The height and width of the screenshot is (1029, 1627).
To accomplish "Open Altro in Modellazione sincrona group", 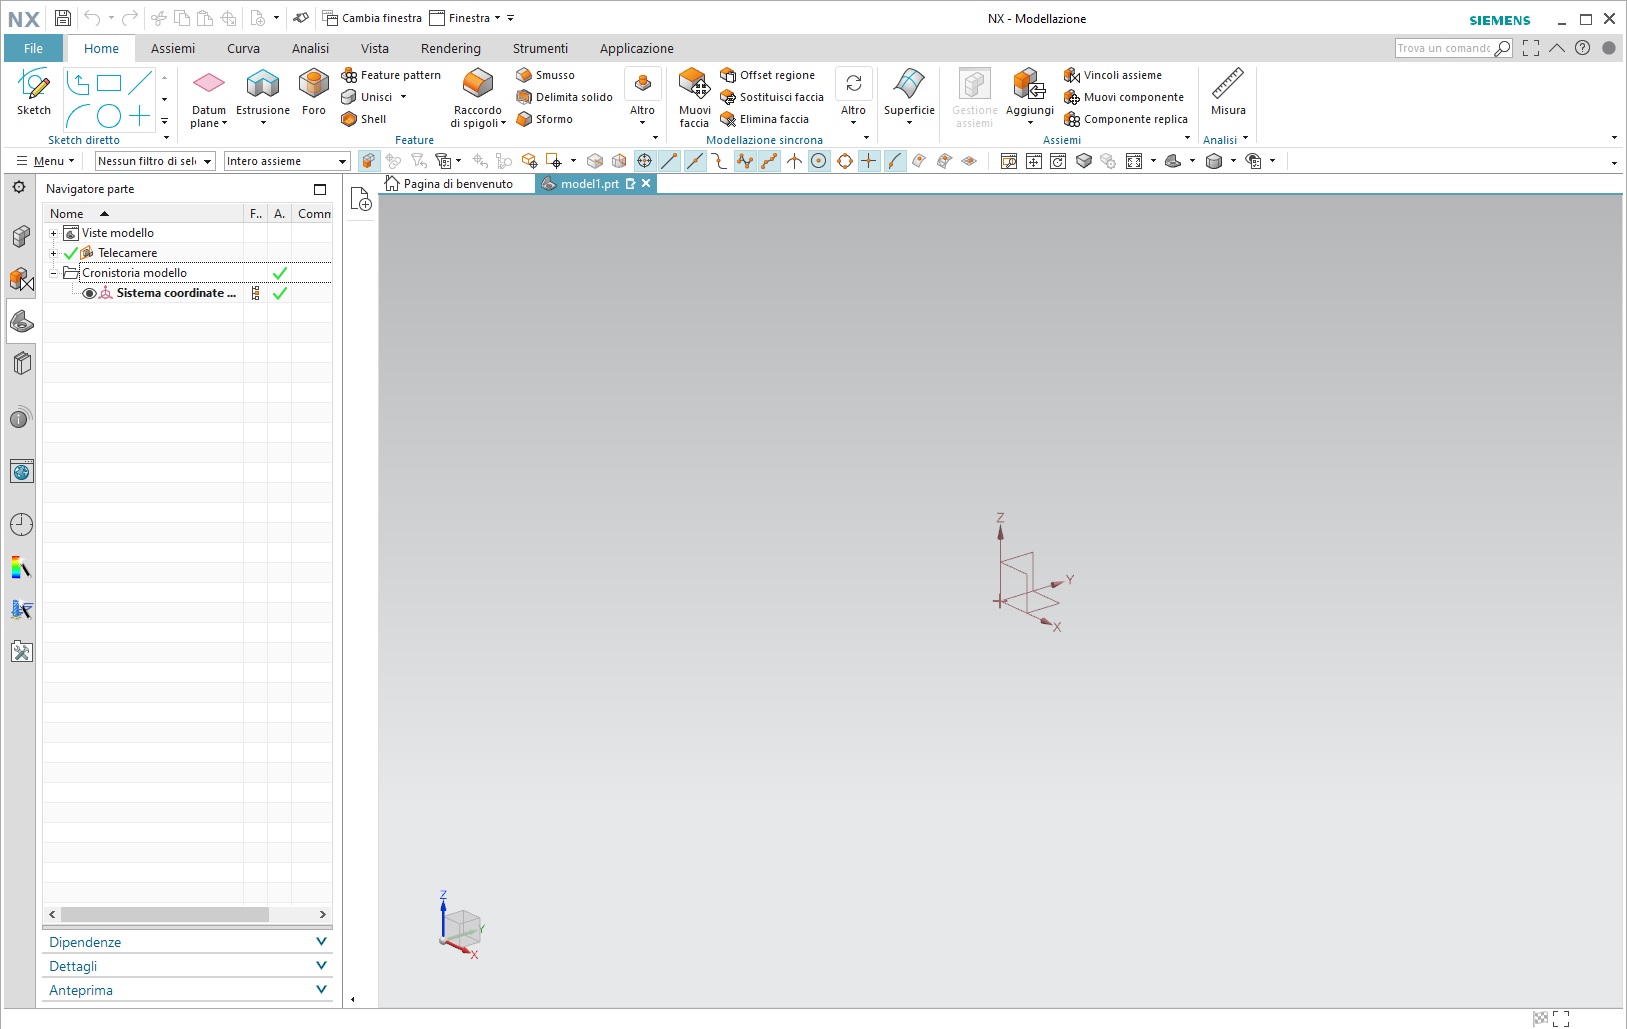I will click(x=853, y=97).
